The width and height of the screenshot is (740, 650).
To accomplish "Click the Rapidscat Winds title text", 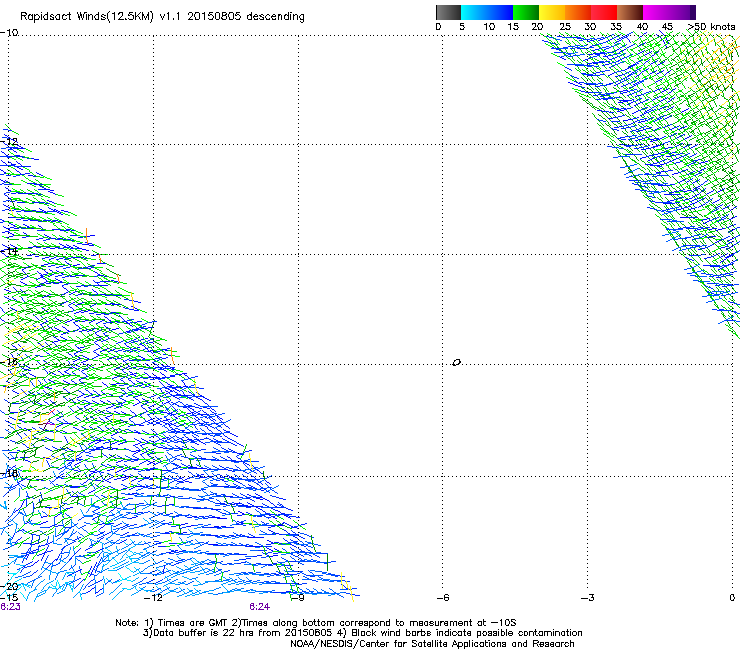I will coord(162,17).
